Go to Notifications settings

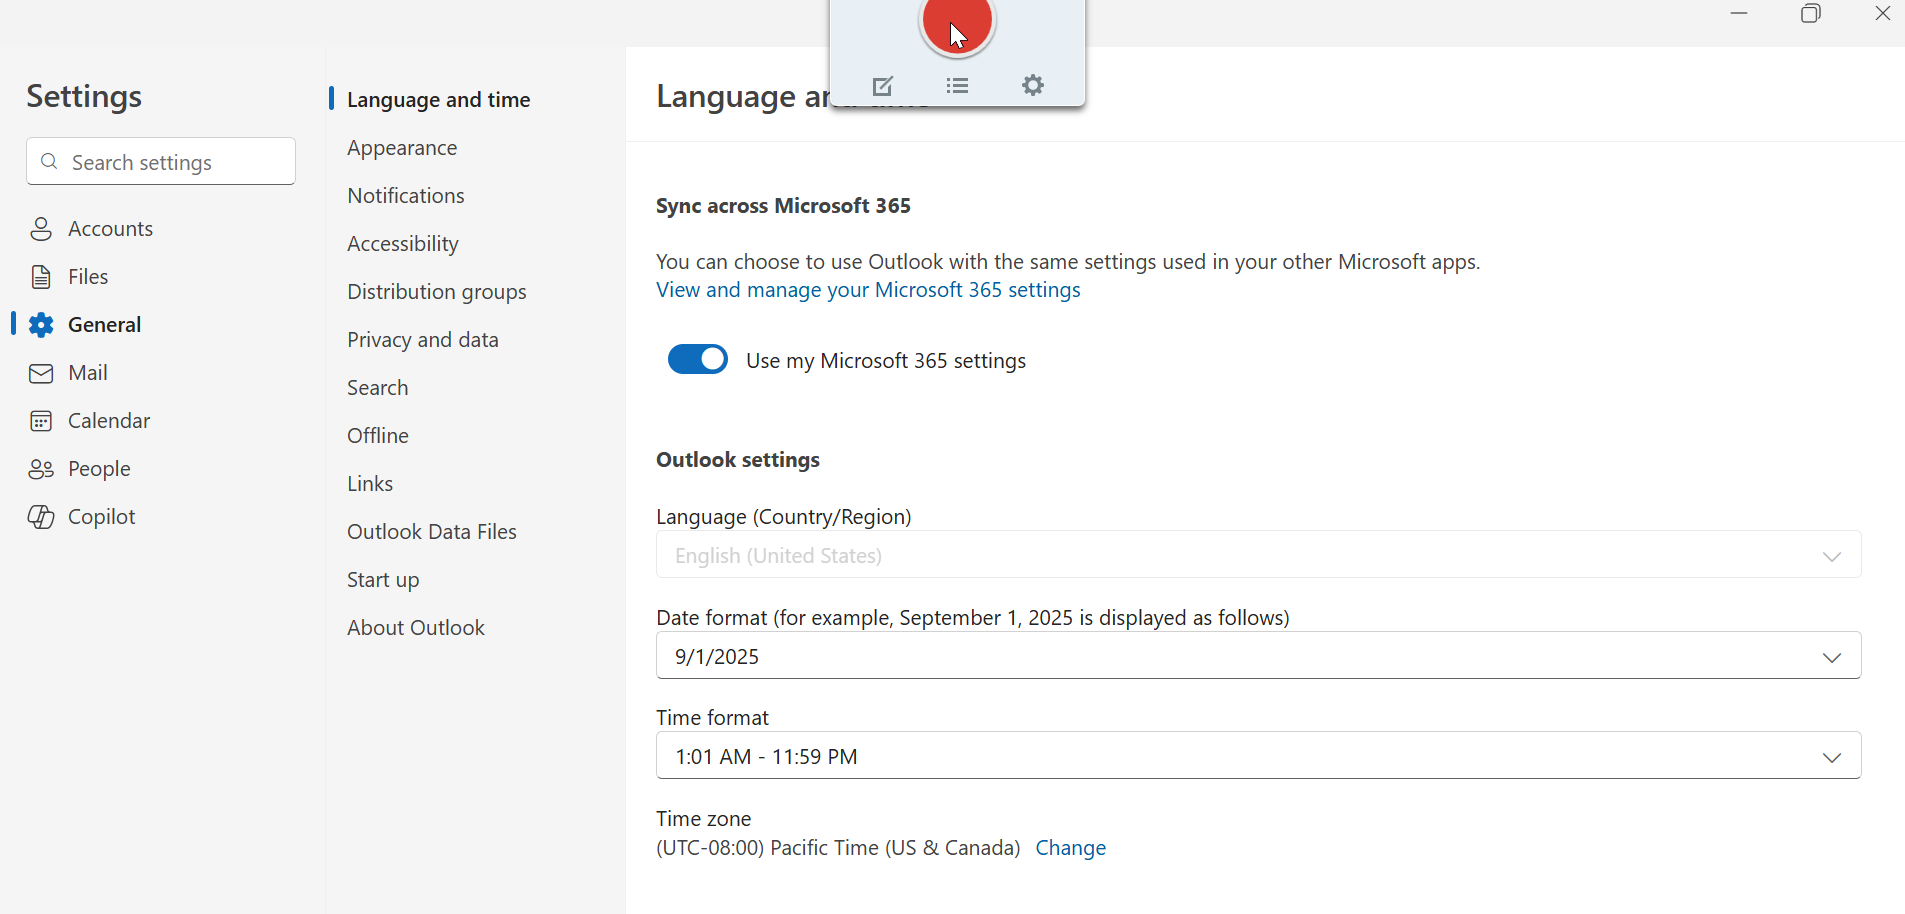(x=406, y=196)
